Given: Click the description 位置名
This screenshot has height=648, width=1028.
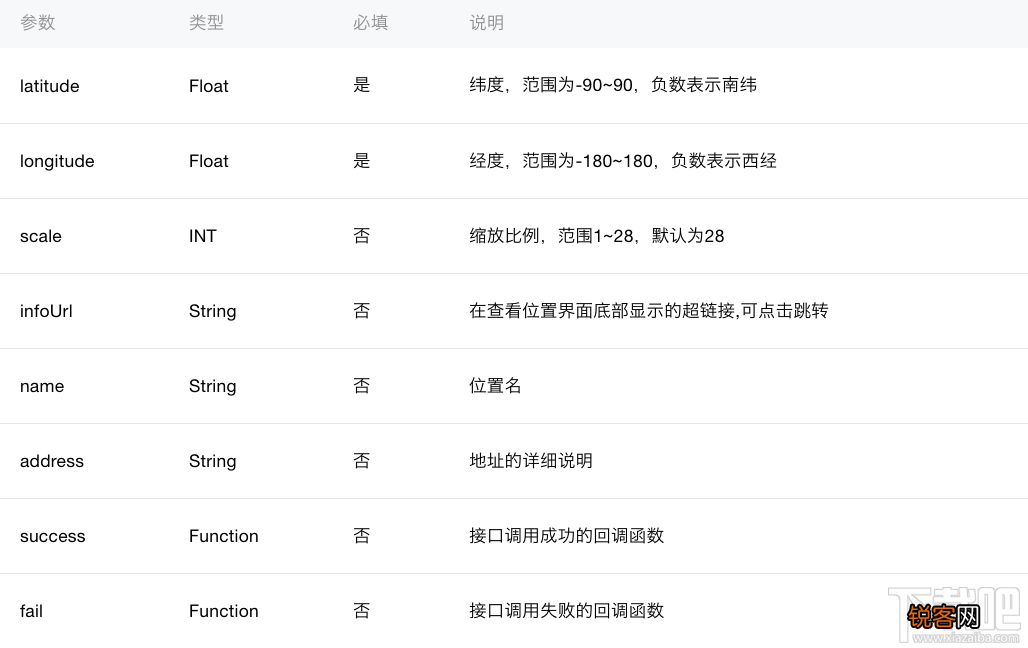Looking at the screenshot, I should point(495,386).
